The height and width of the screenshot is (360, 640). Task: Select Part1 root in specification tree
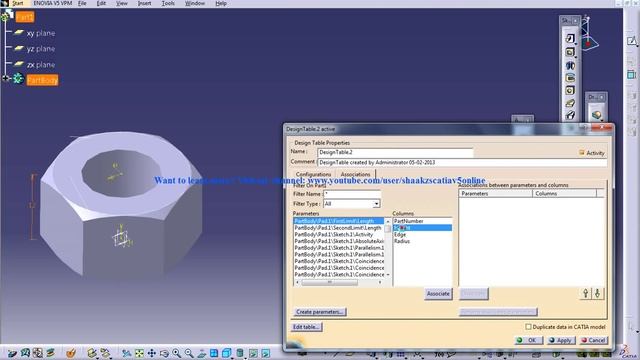pyautogui.click(x=24, y=17)
